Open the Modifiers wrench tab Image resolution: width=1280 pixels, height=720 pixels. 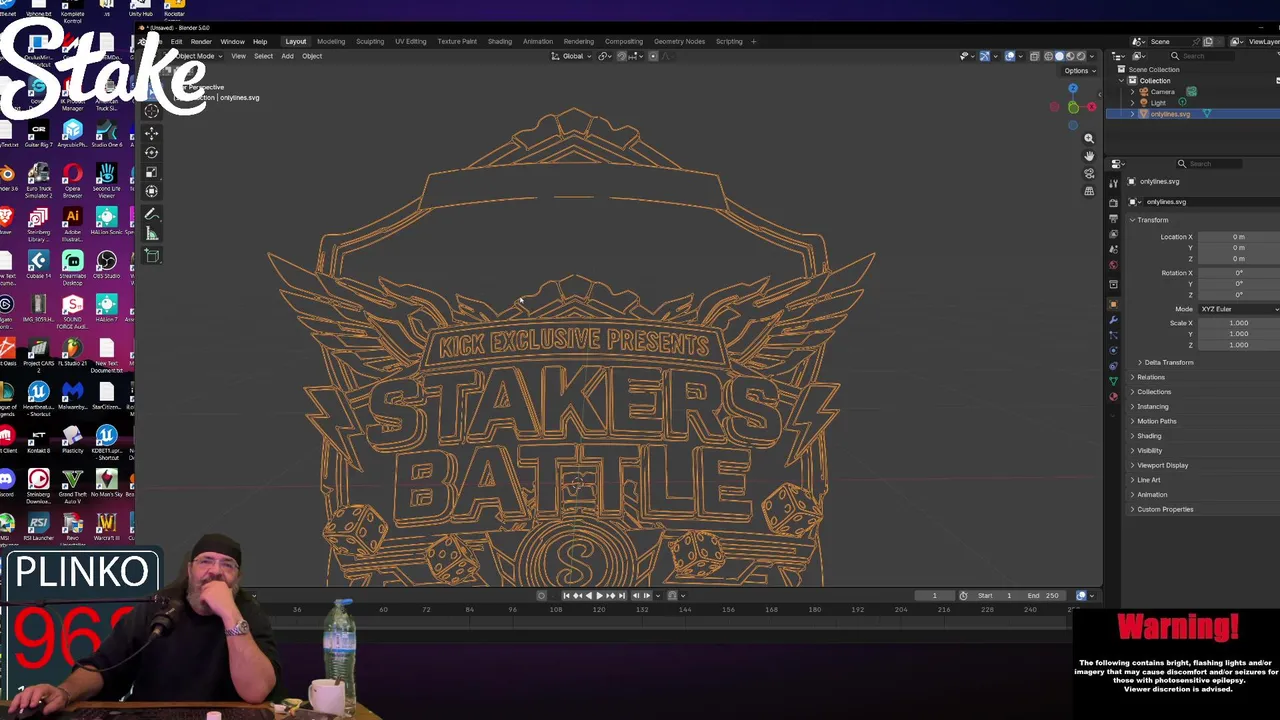pos(1113,320)
